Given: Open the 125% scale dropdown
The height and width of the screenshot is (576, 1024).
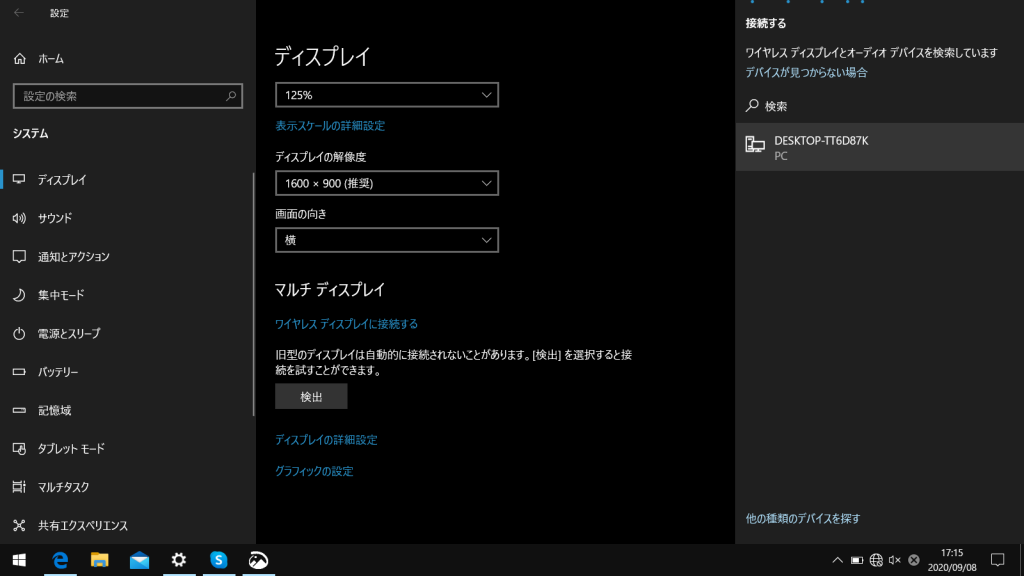Looking at the screenshot, I should pyautogui.click(x=387, y=95).
